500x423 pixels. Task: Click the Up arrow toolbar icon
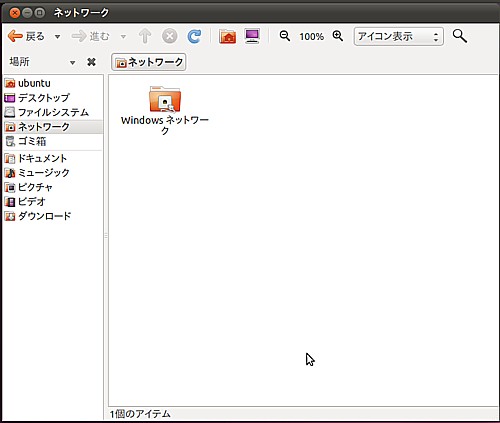(x=145, y=36)
